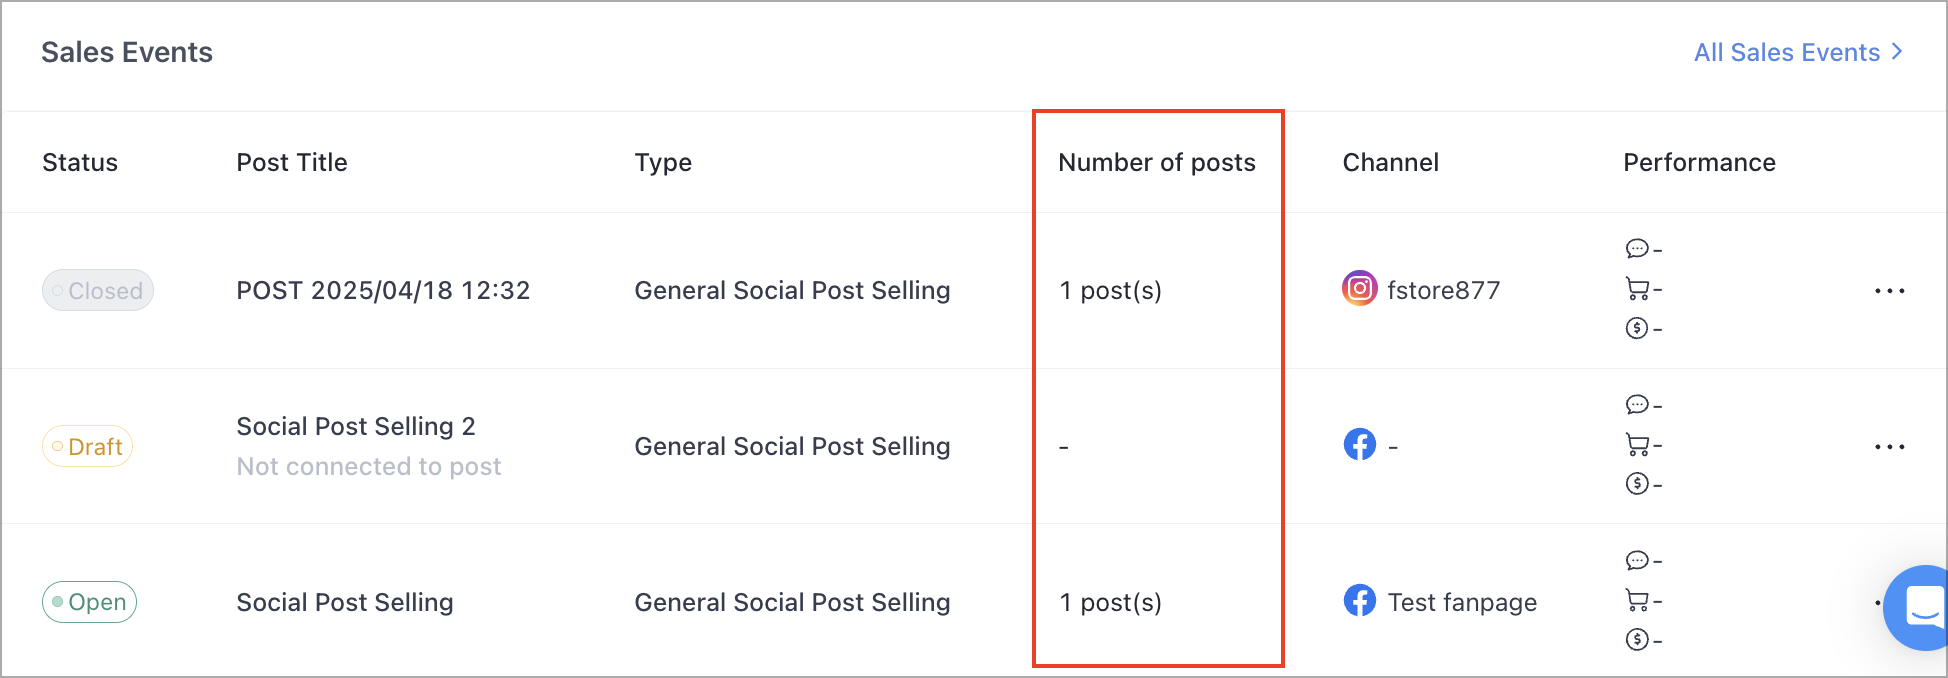
Task: Open All Sales Events link
Action: click(x=1786, y=52)
